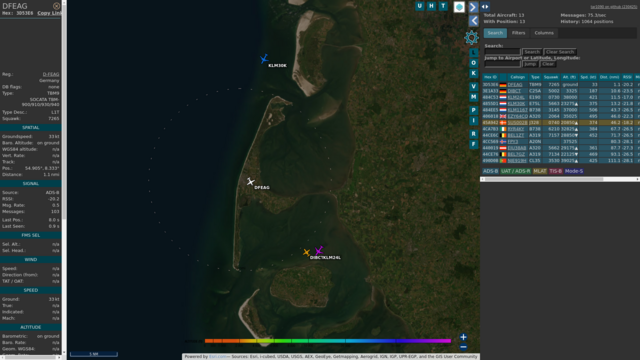Zoom in with the plus button
The width and height of the screenshot is (640, 360).
tap(463, 337)
